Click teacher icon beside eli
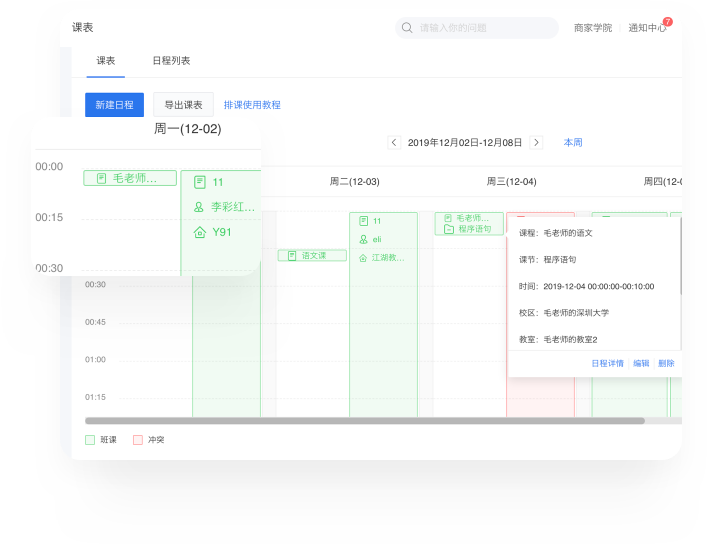 tap(363, 239)
